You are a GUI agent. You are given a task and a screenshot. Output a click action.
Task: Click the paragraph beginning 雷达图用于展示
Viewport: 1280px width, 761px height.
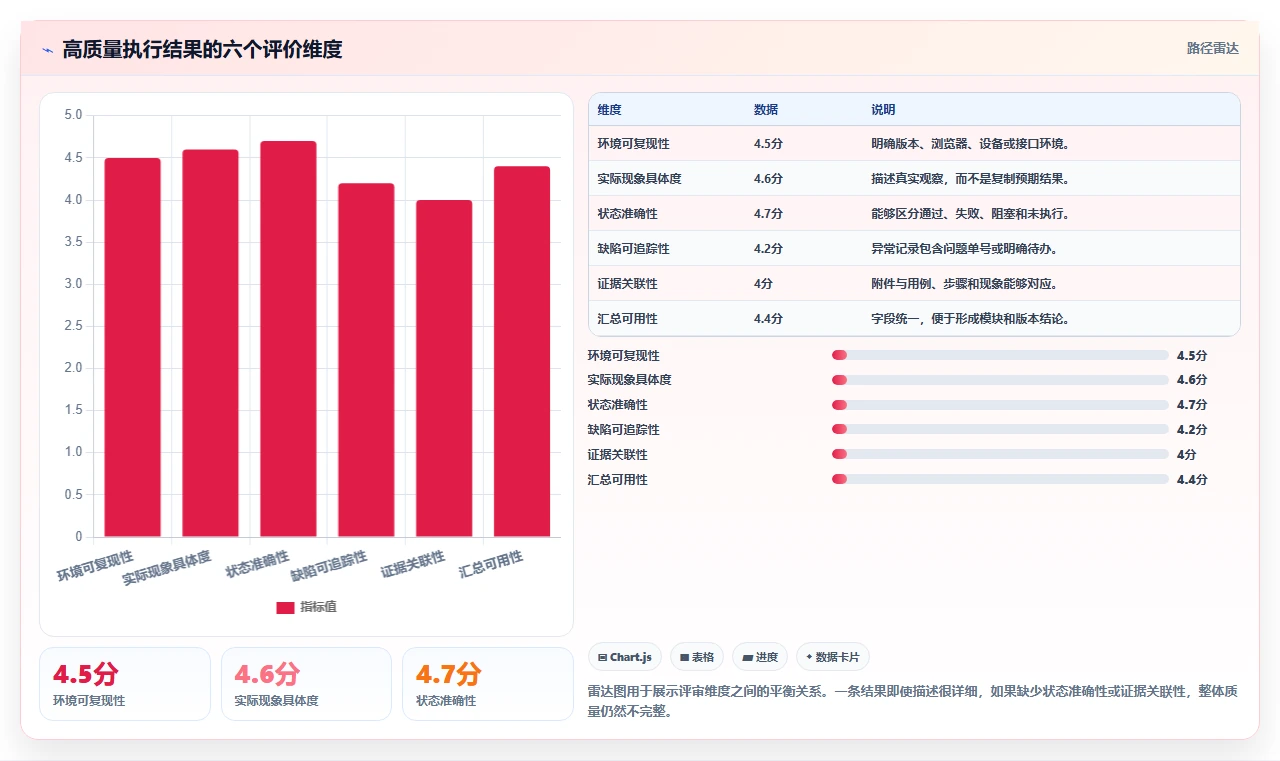coord(913,701)
